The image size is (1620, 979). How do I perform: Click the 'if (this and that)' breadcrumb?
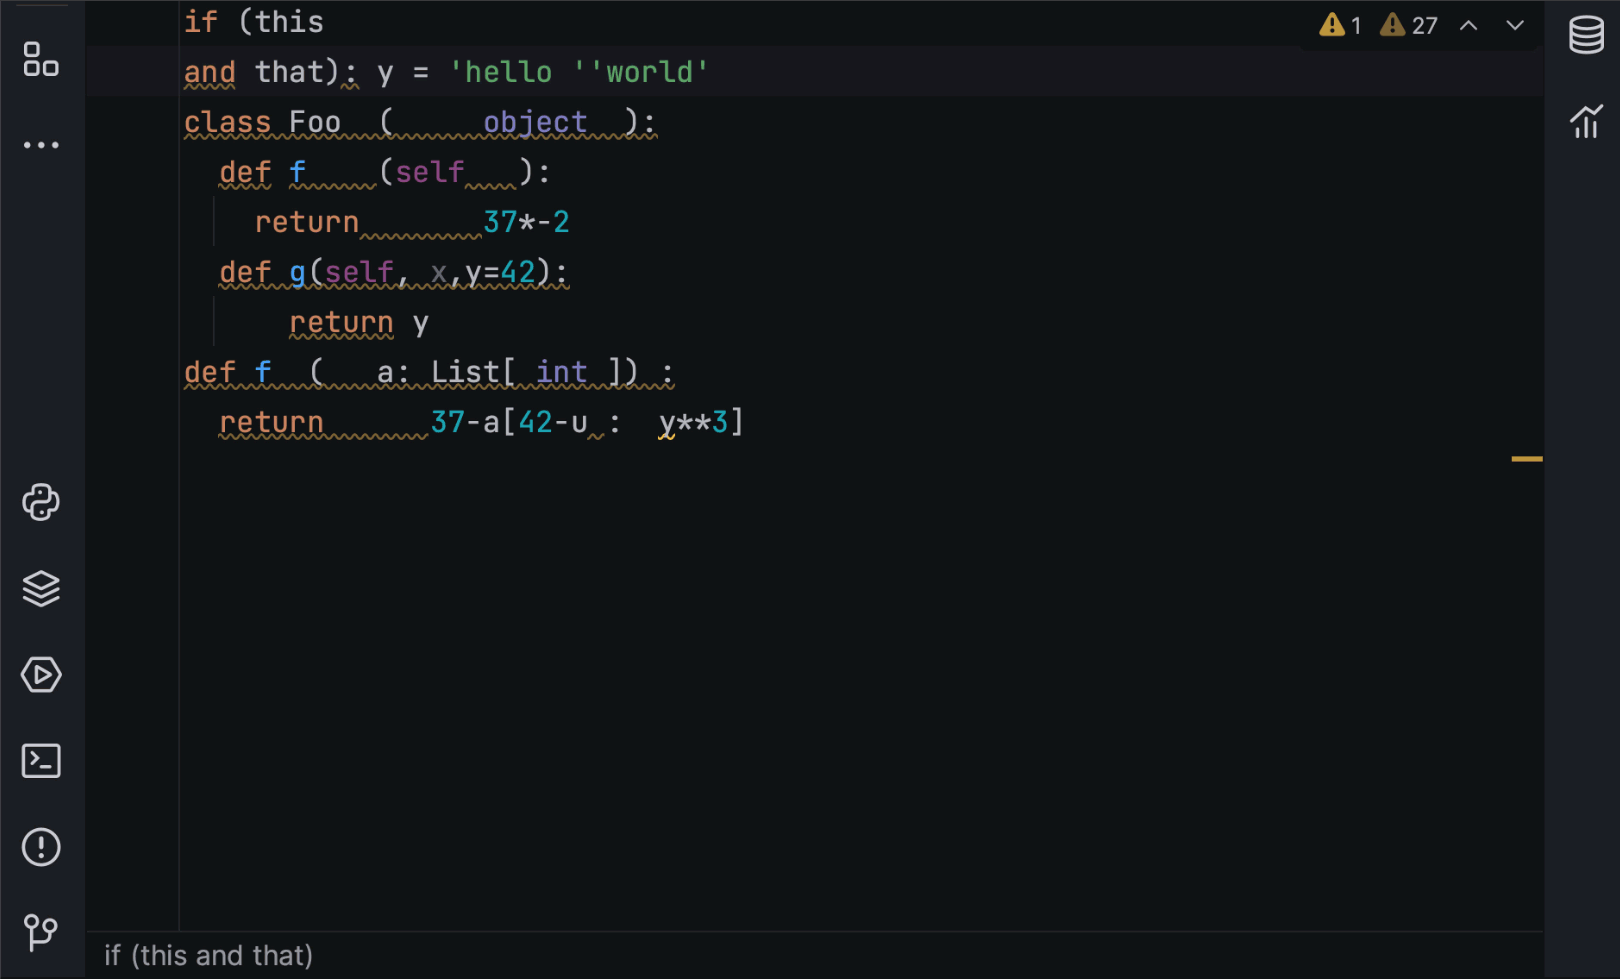pos(207,955)
